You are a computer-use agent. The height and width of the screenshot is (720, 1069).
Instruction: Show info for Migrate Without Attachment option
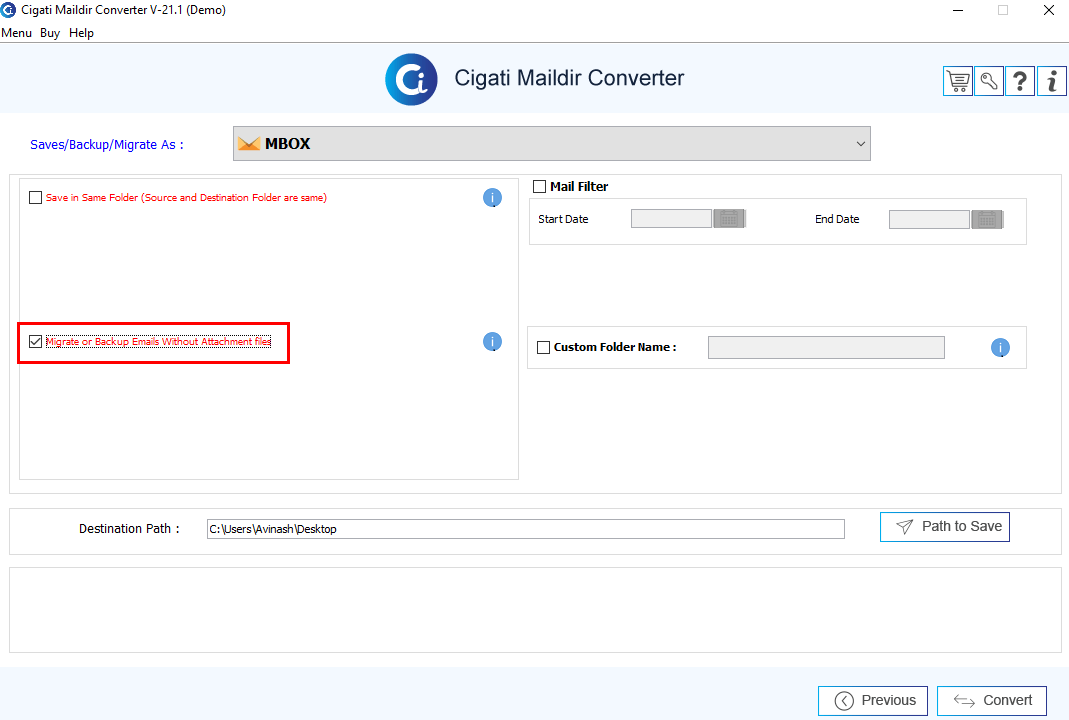pyautogui.click(x=492, y=342)
